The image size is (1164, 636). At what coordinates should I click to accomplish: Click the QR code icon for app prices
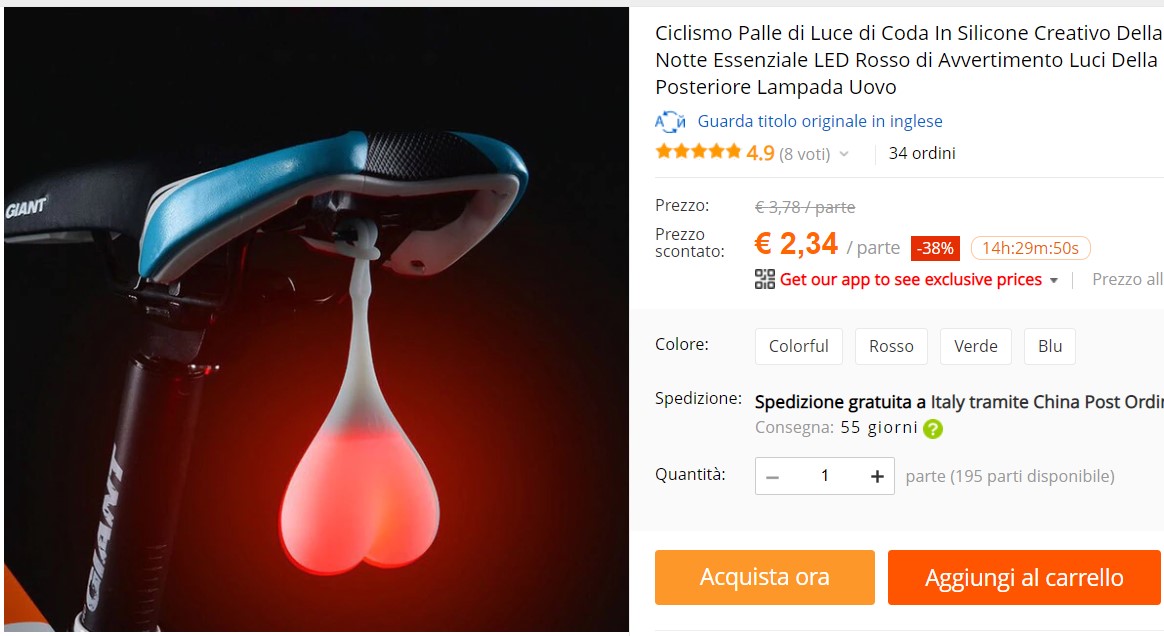(765, 279)
